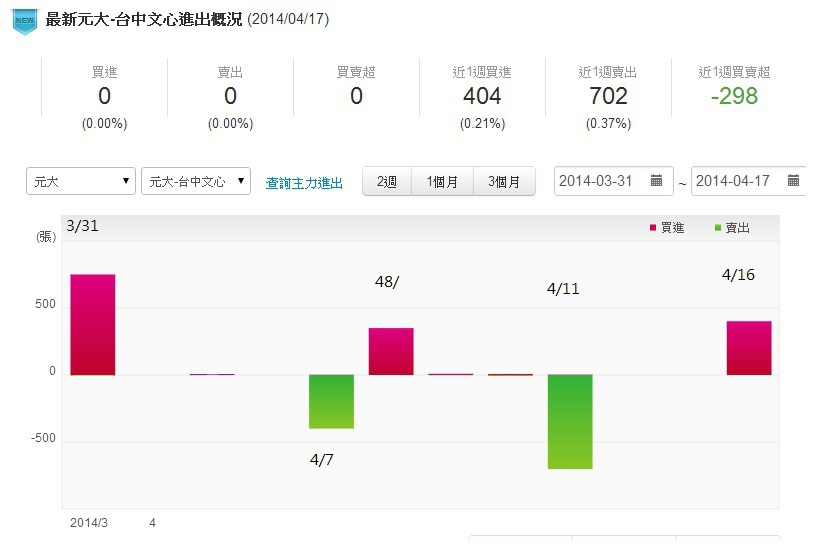Toggle the green 賣出 legend marker

(718, 228)
